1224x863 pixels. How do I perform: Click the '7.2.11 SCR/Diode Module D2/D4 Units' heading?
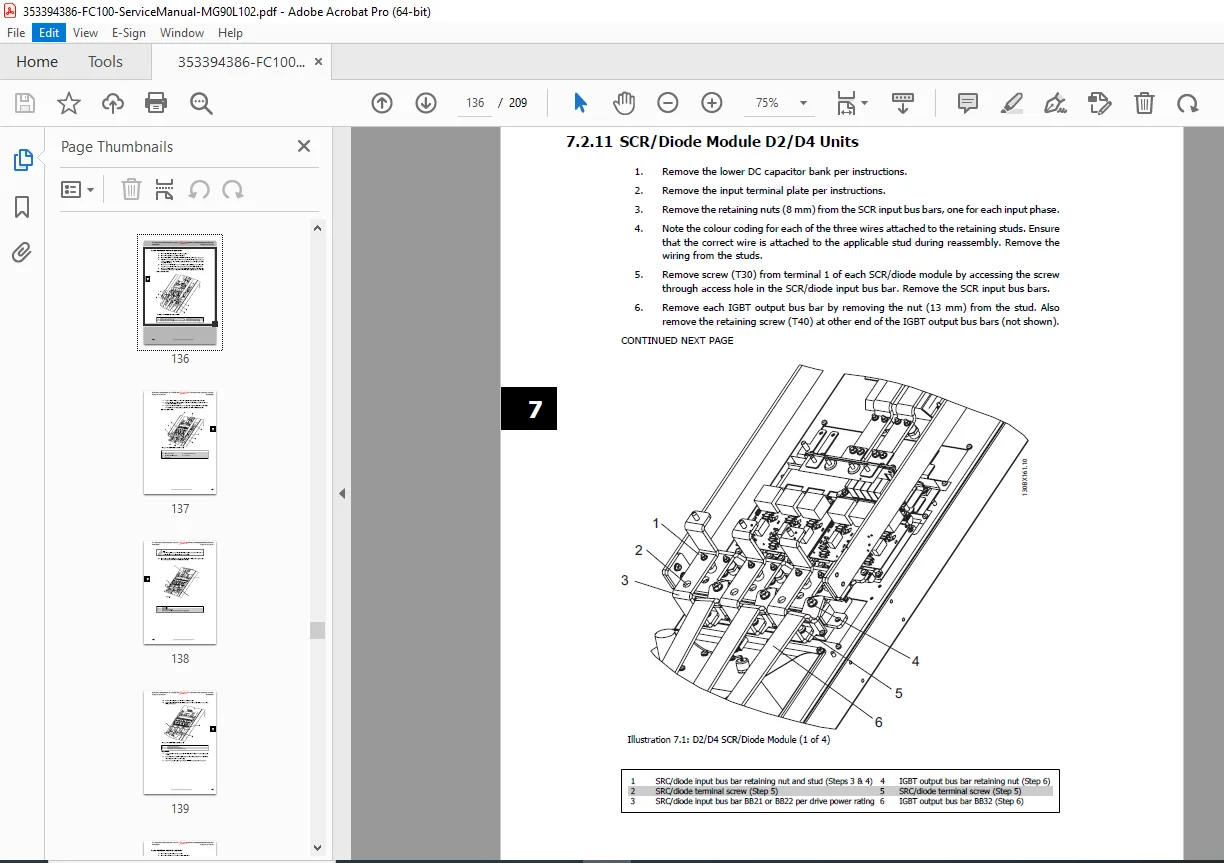(x=712, y=142)
